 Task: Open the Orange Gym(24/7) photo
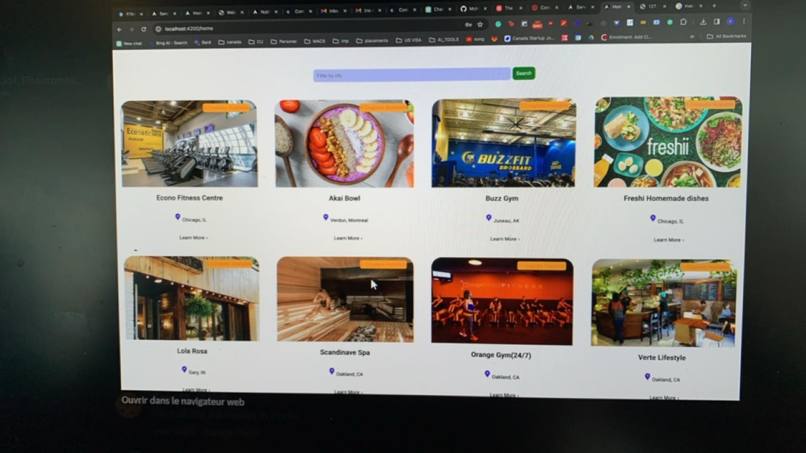502,301
